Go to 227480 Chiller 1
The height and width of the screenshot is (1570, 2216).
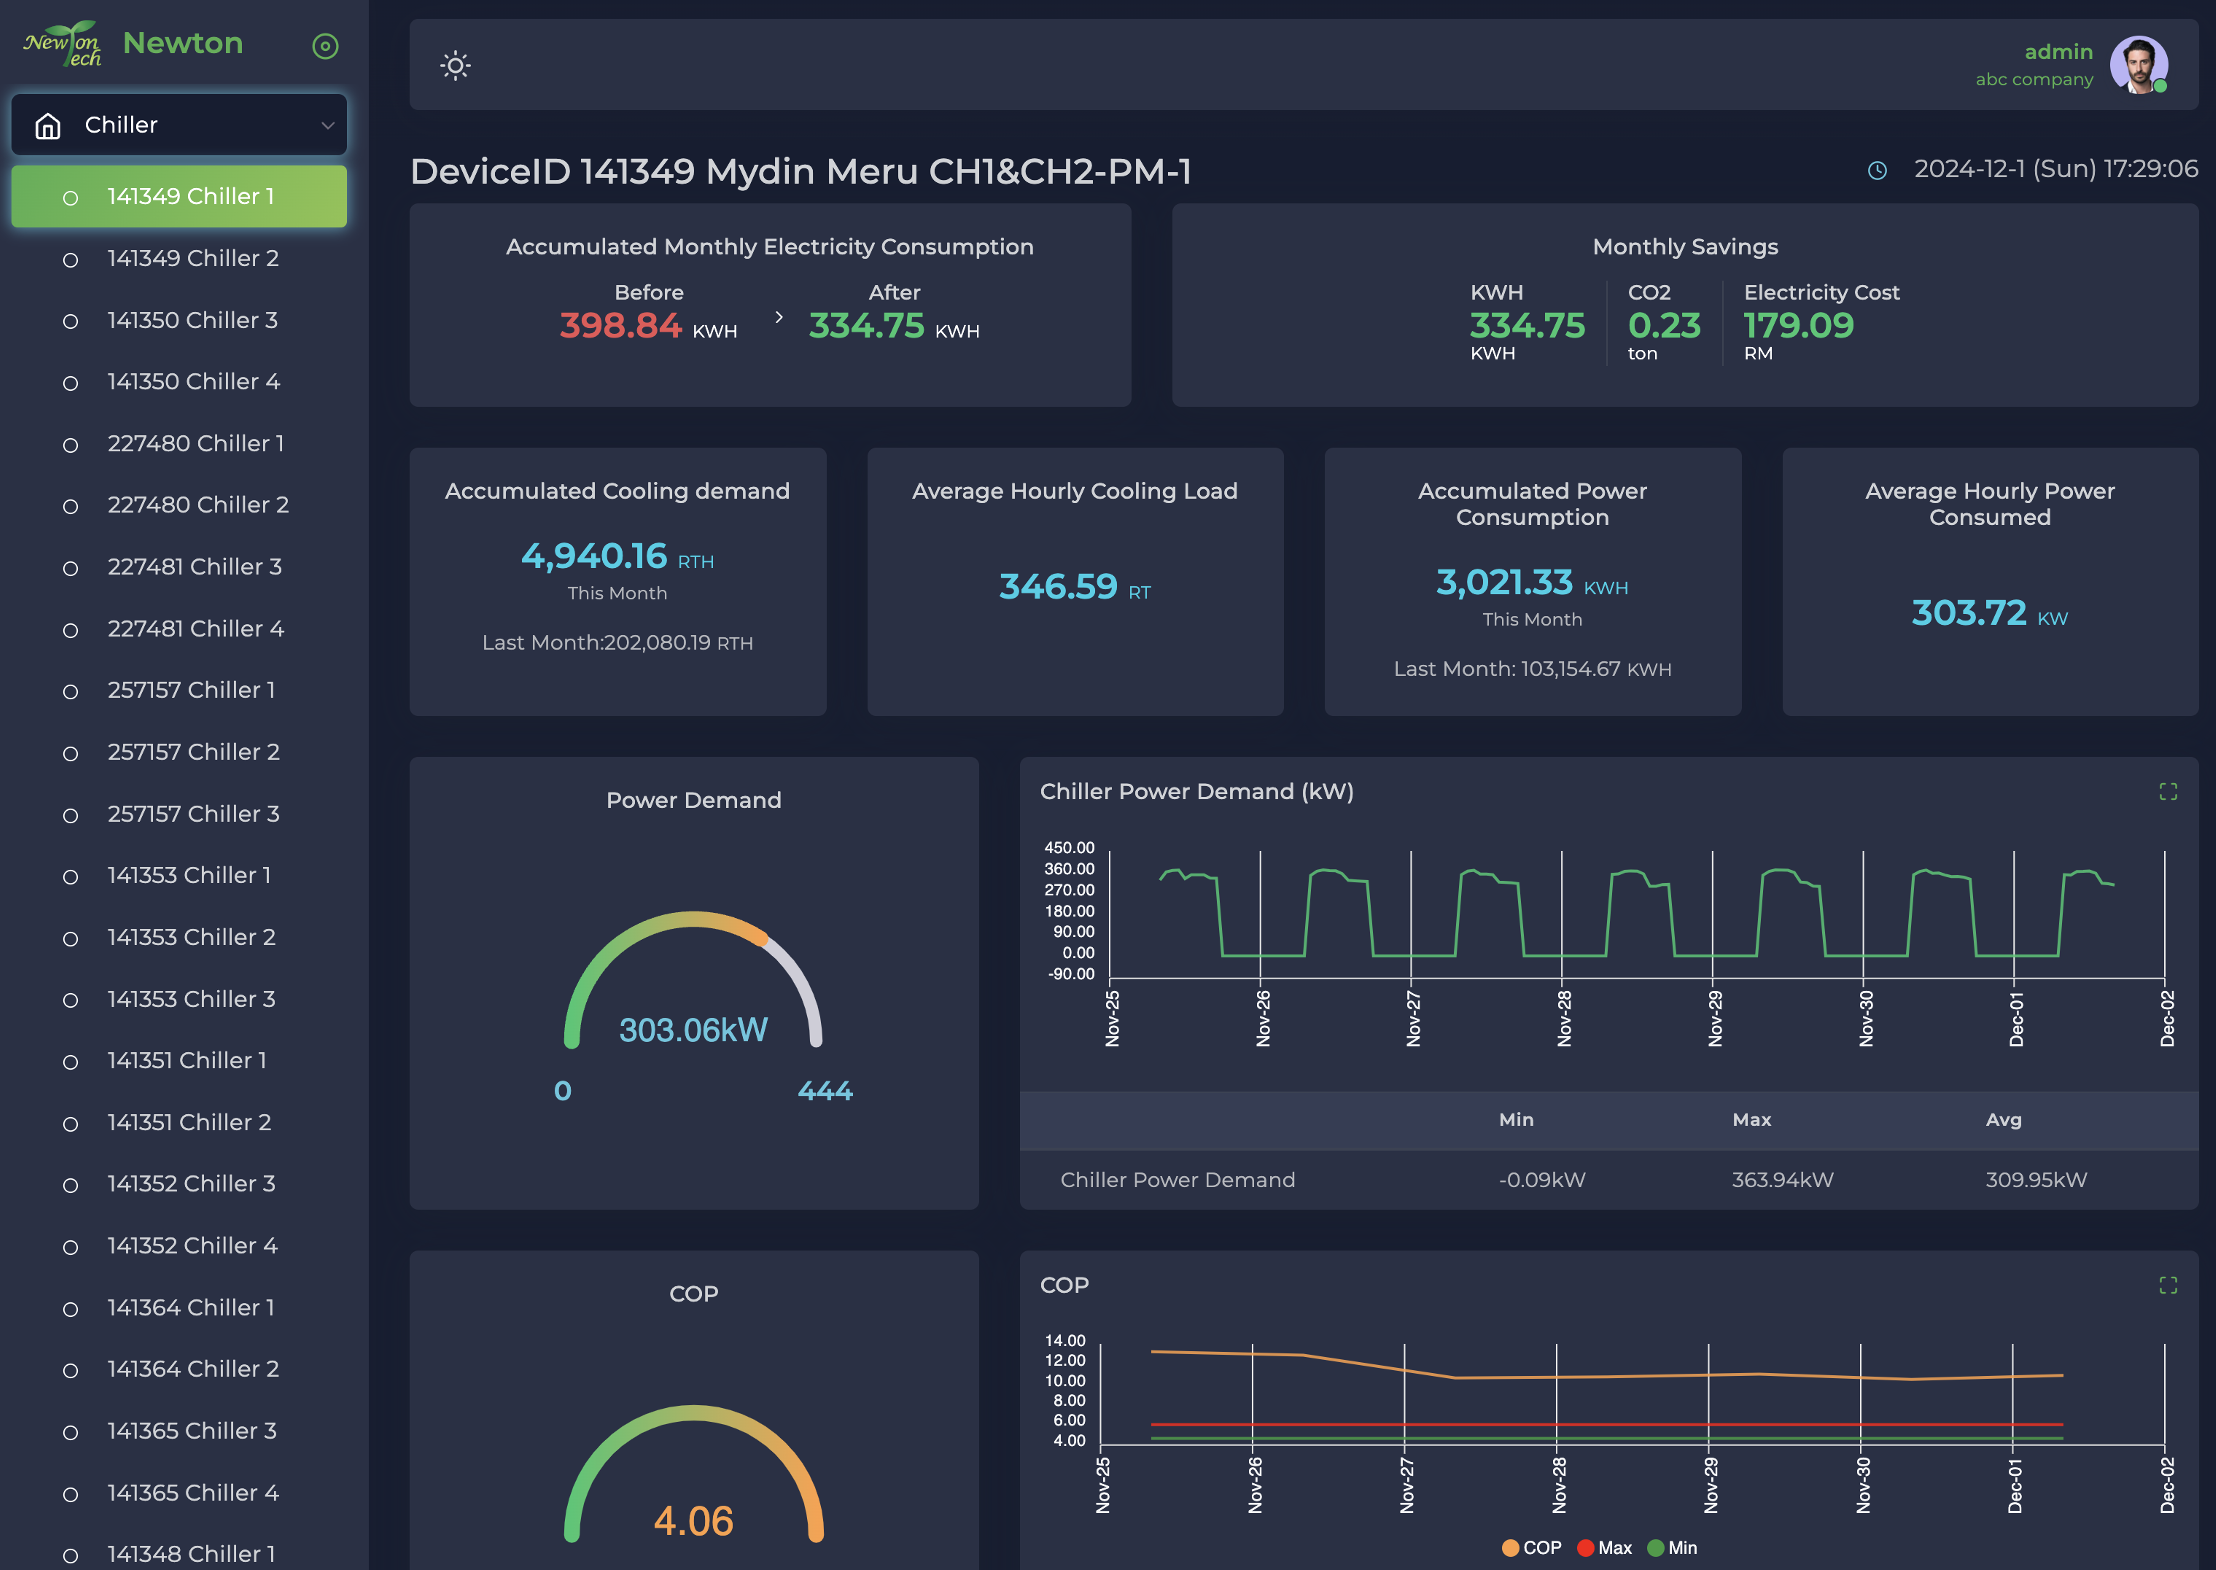click(179, 444)
